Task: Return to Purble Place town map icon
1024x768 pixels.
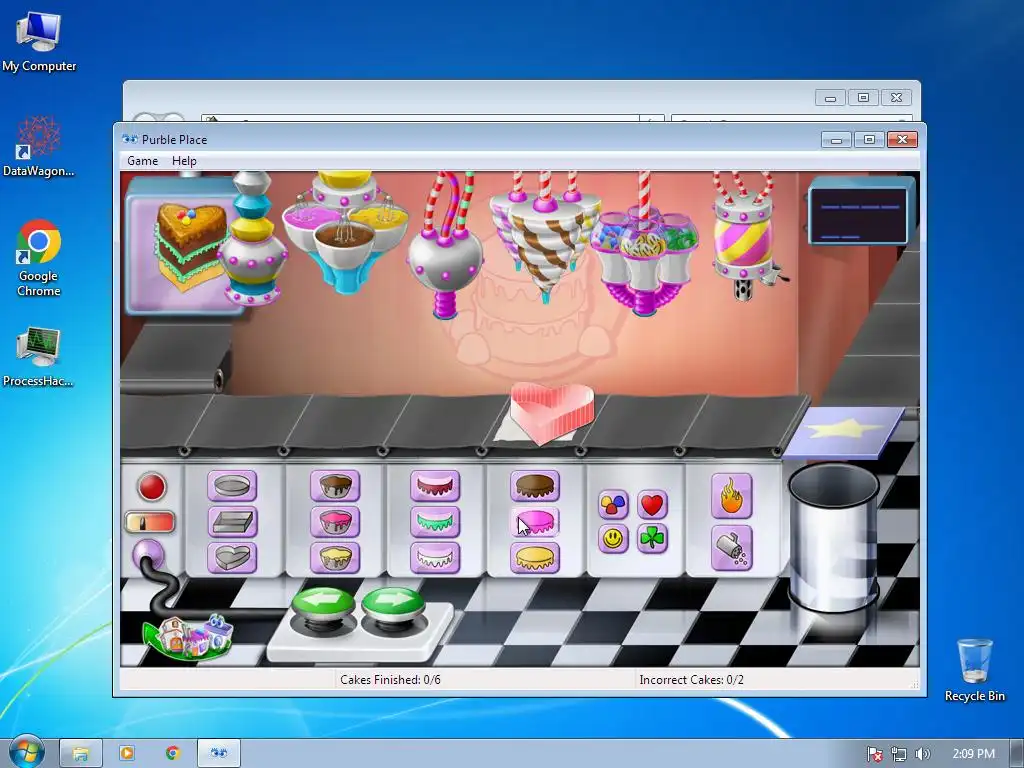Action: click(x=188, y=636)
